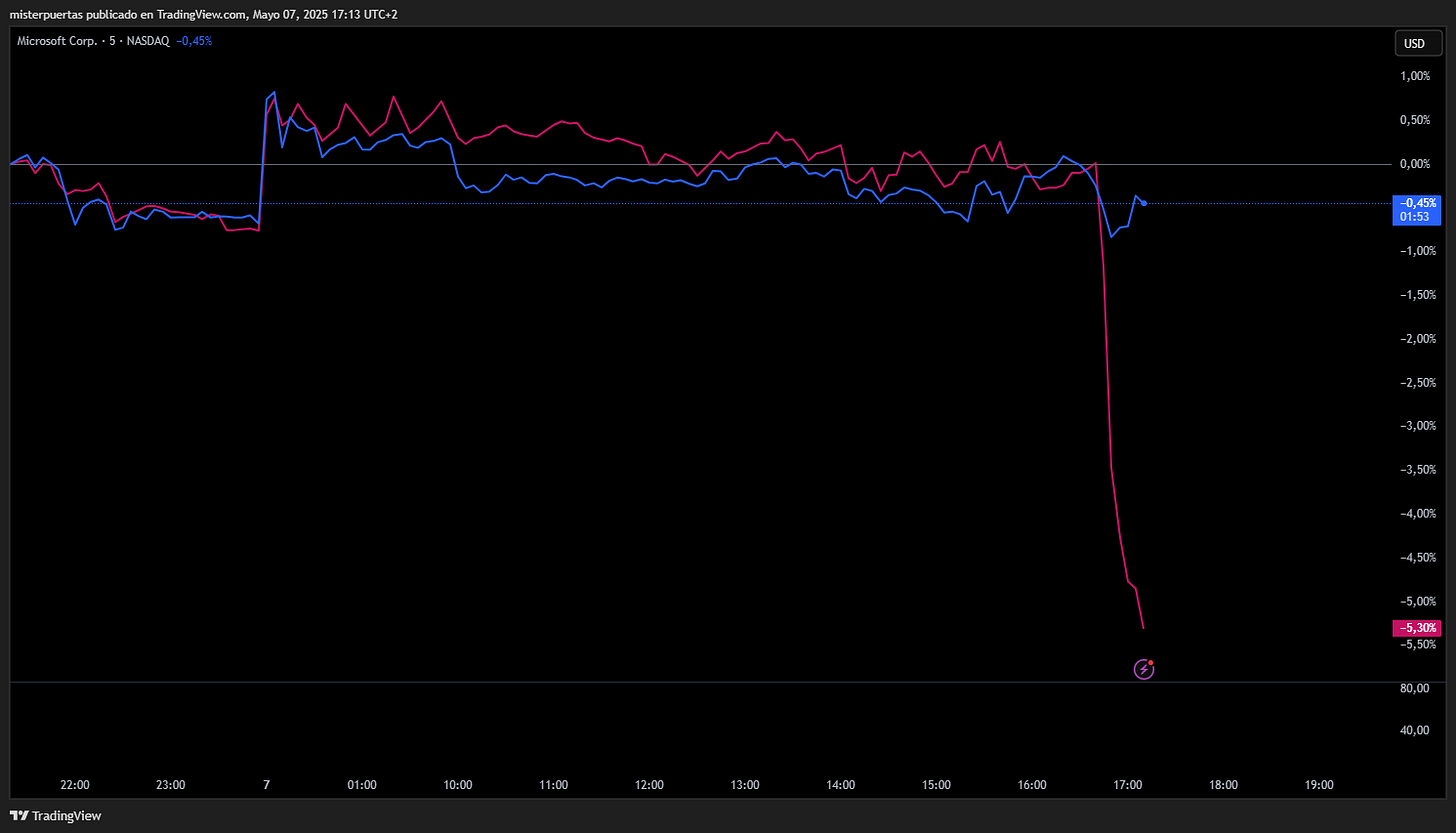Click the 13:00 time axis label

tap(745, 785)
